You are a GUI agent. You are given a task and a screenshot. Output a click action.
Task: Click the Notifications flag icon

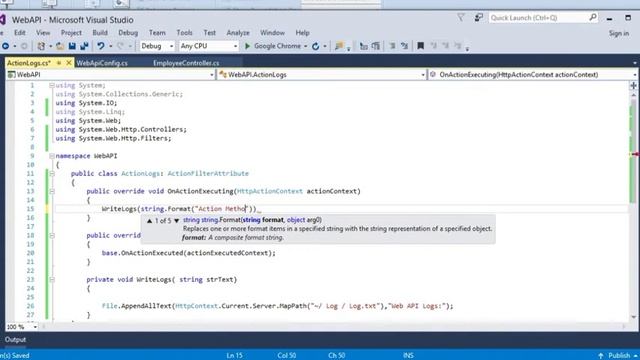click(460, 18)
